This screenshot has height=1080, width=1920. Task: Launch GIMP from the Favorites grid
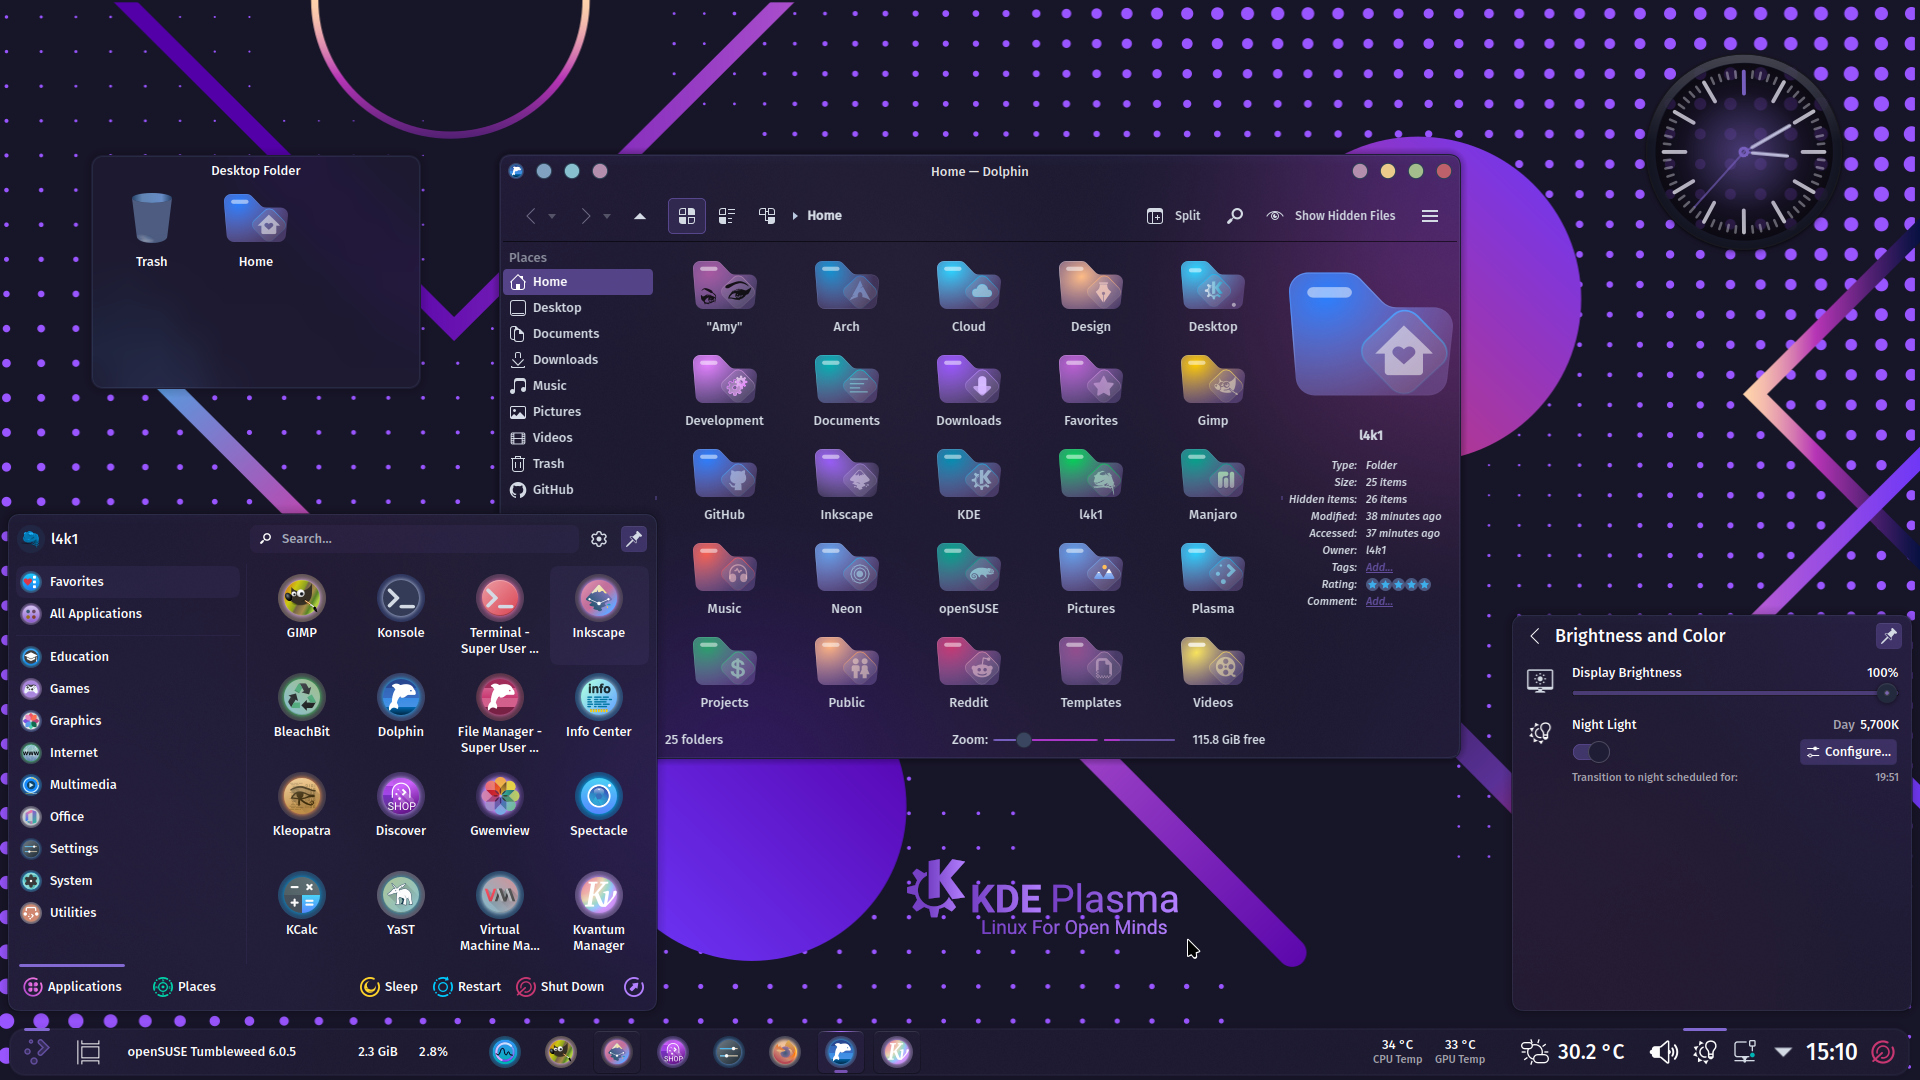pyautogui.click(x=301, y=607)
